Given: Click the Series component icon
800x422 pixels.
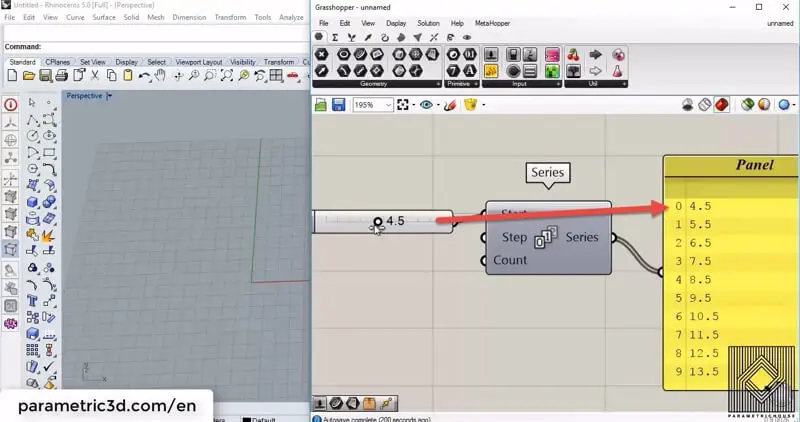Looking at the screenshot, I should 547,238.
